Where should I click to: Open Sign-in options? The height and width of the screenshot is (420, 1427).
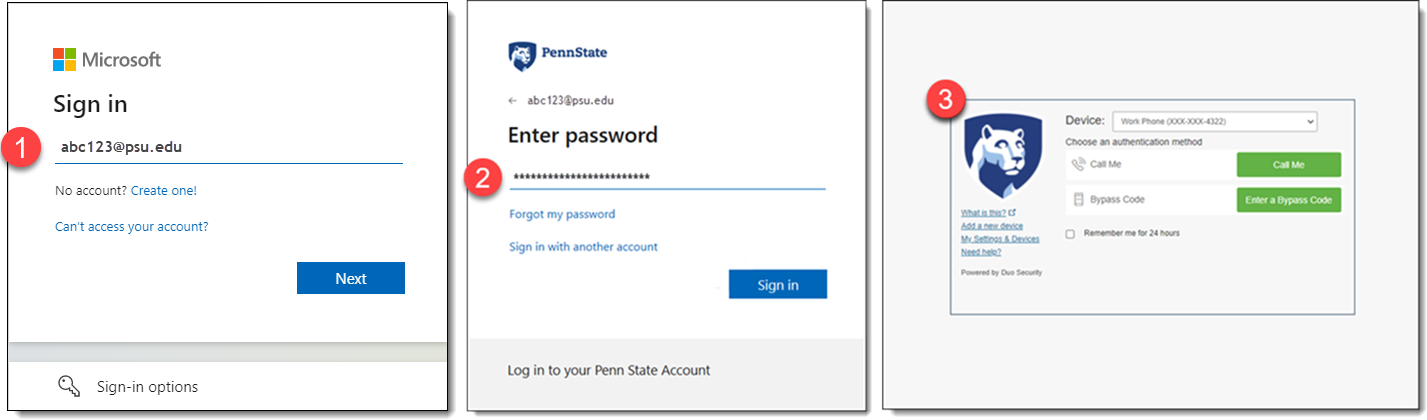(x=147, y=386)
